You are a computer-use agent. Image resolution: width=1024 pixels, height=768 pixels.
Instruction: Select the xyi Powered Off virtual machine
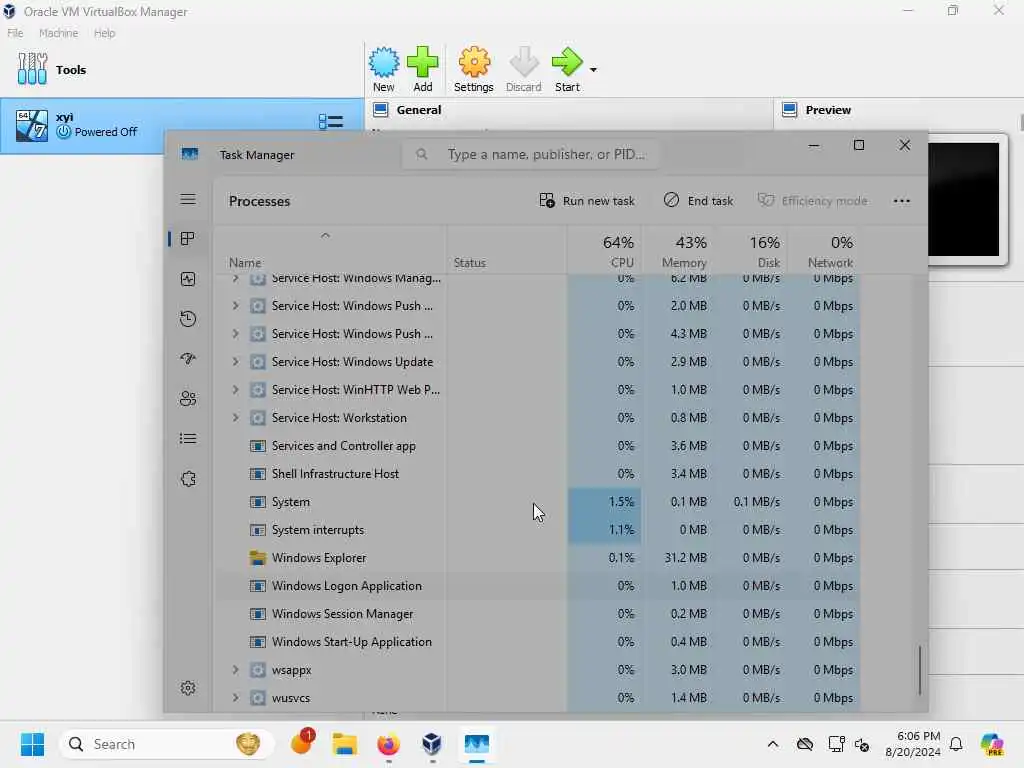tap(182, 125)
